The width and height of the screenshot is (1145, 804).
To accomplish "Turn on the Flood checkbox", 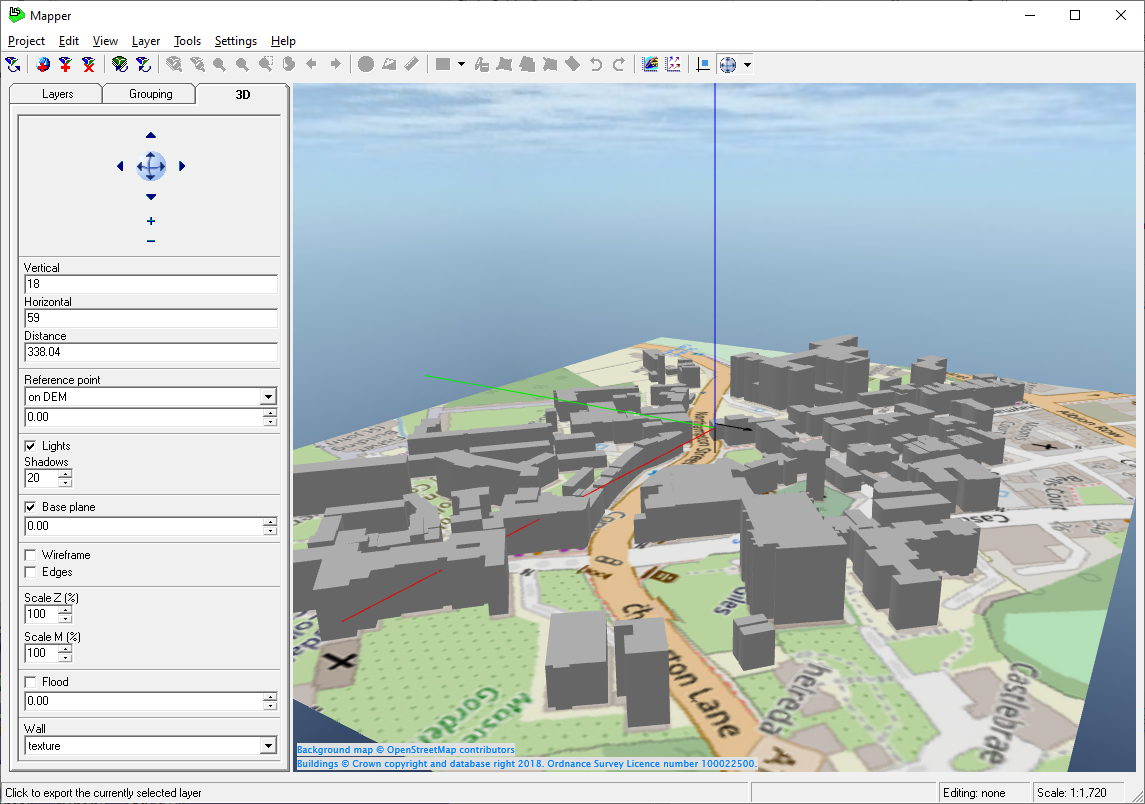I will [31, 682].
